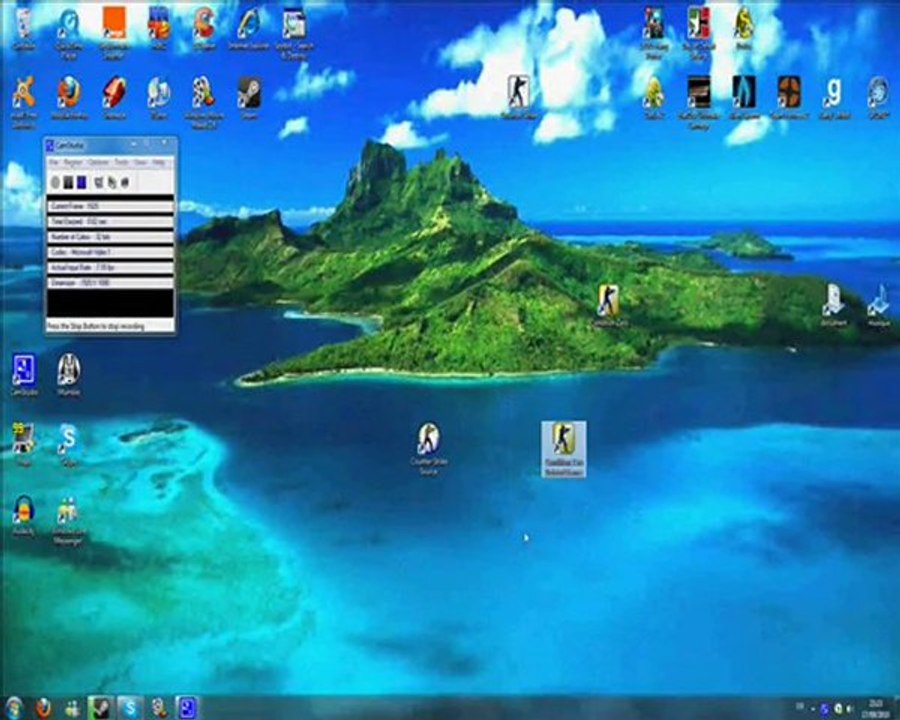900x720 pixels.
Task: Open the Windows Start menu orb
Action: click(14, 708)
